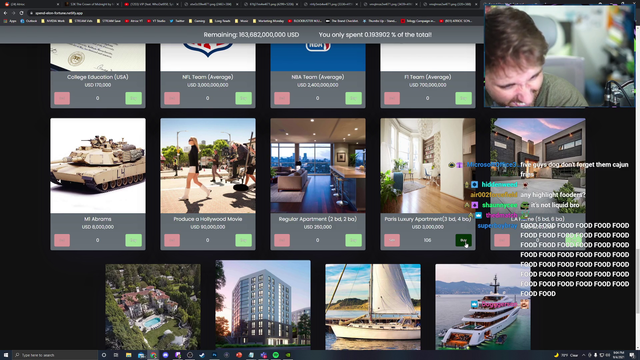Screen dimensions: 640x360
Task: Sell Produce a Hollywood Movie
Action: tap(172, 240)
